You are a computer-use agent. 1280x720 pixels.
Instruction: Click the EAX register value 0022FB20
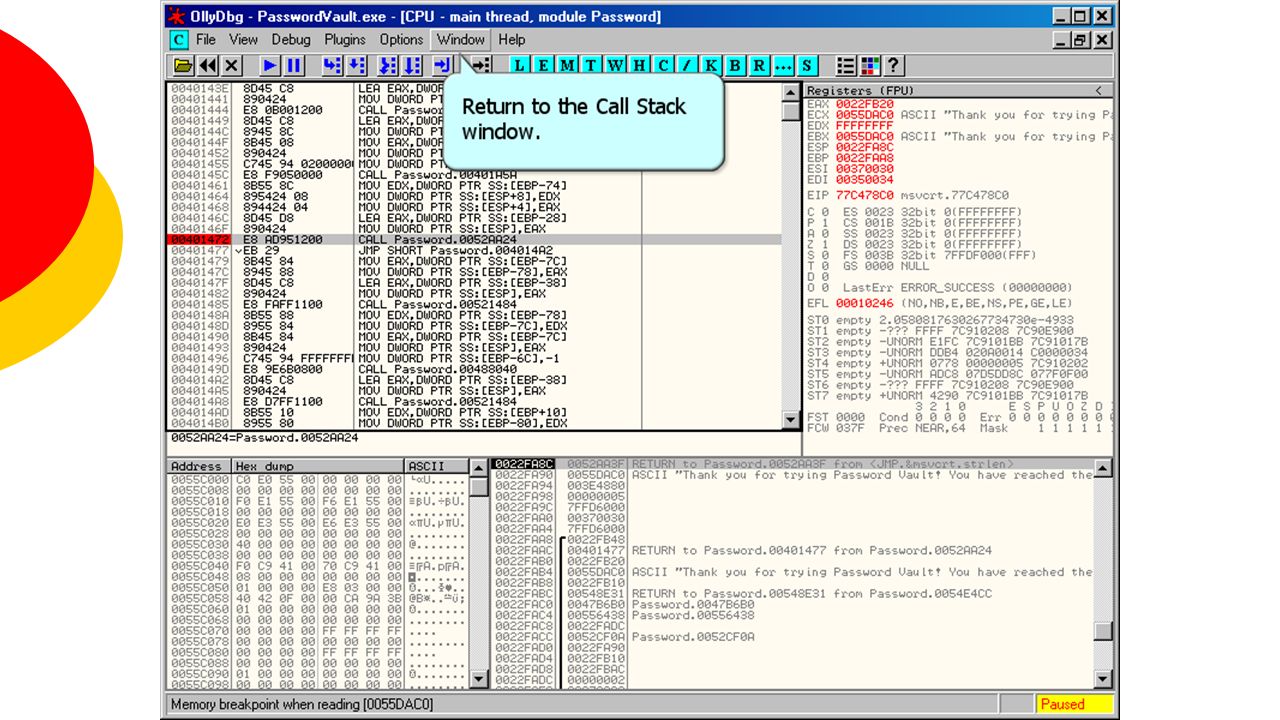coord(865,104)
